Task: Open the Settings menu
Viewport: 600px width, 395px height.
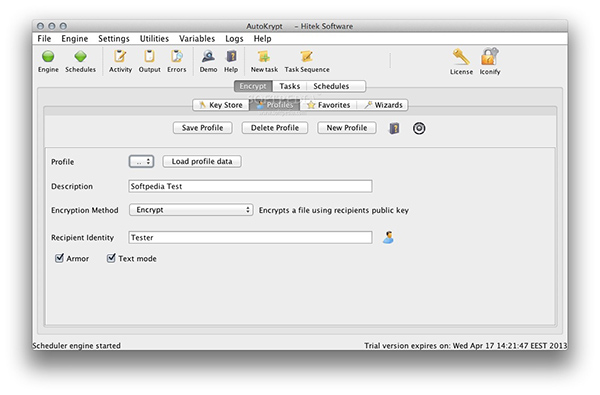Action: pos(114,39)
